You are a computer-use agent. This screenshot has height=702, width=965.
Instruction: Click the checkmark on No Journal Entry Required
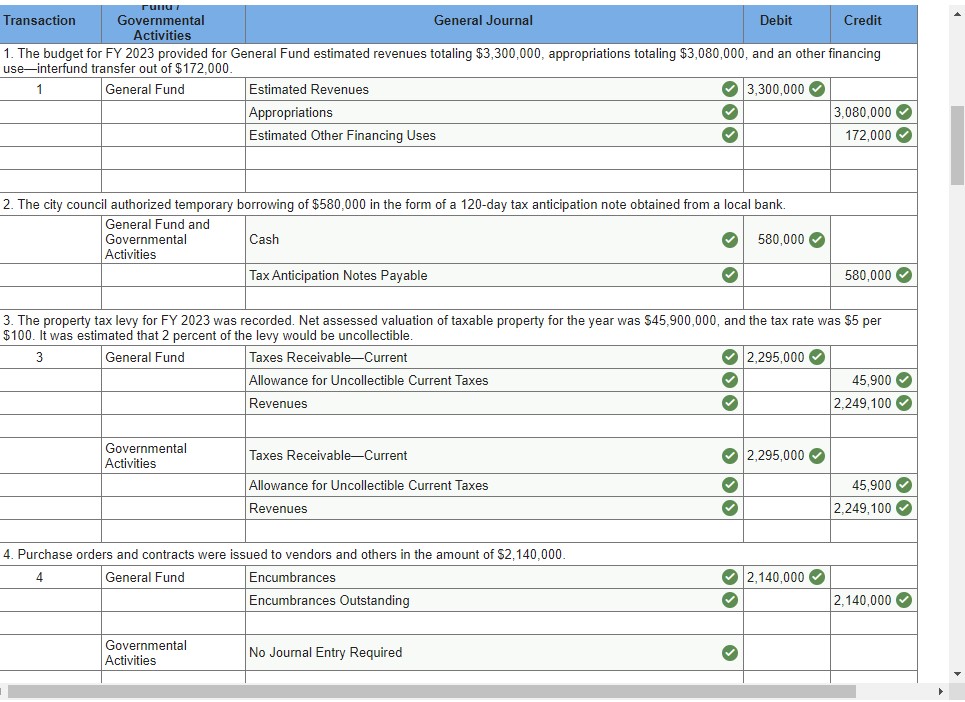729,652
